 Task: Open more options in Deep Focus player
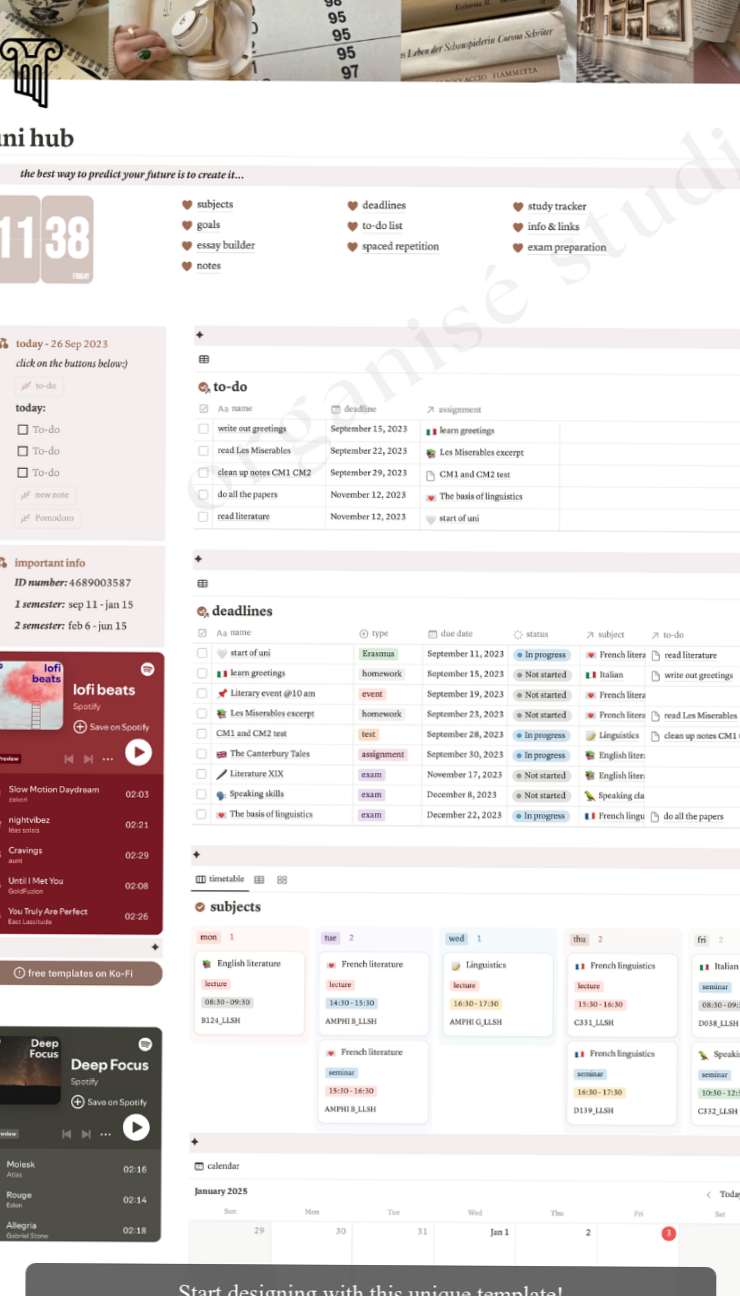106,1134
